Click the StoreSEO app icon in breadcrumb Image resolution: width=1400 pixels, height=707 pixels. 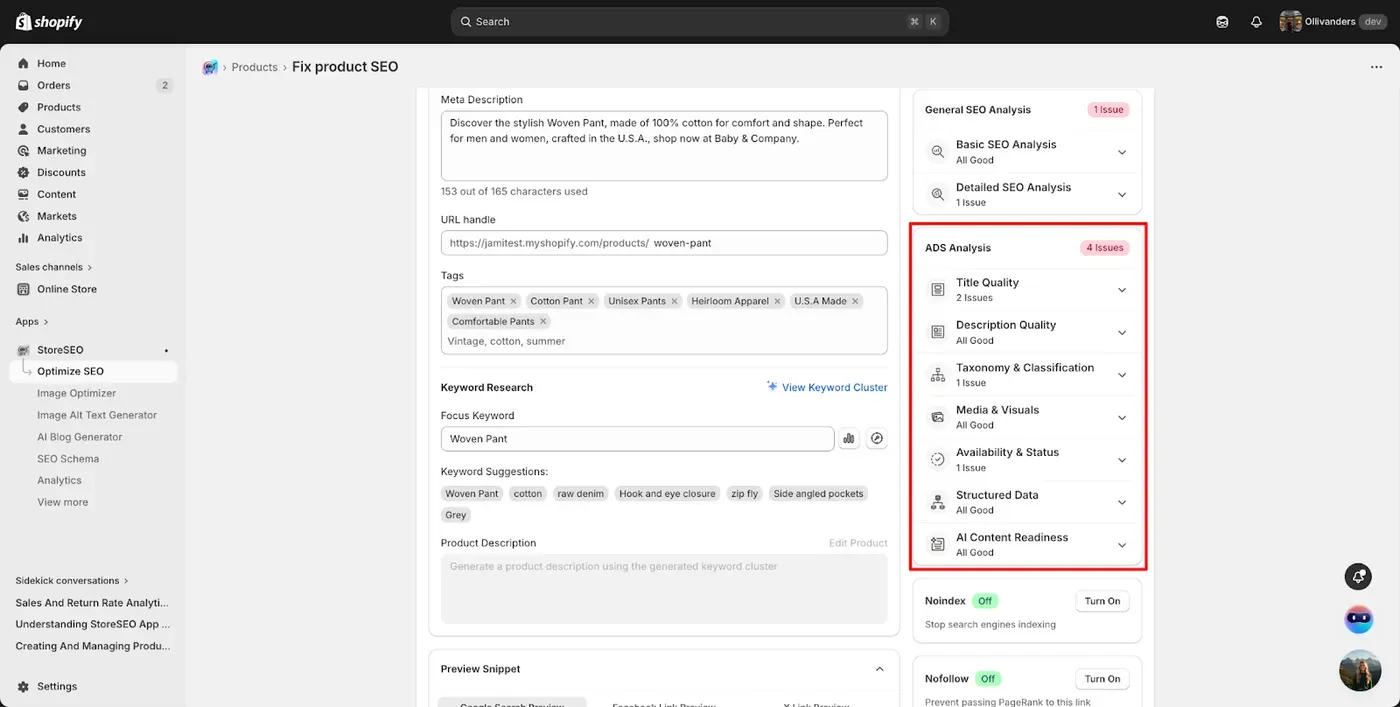pyautogui.click(x=210, y=67)
